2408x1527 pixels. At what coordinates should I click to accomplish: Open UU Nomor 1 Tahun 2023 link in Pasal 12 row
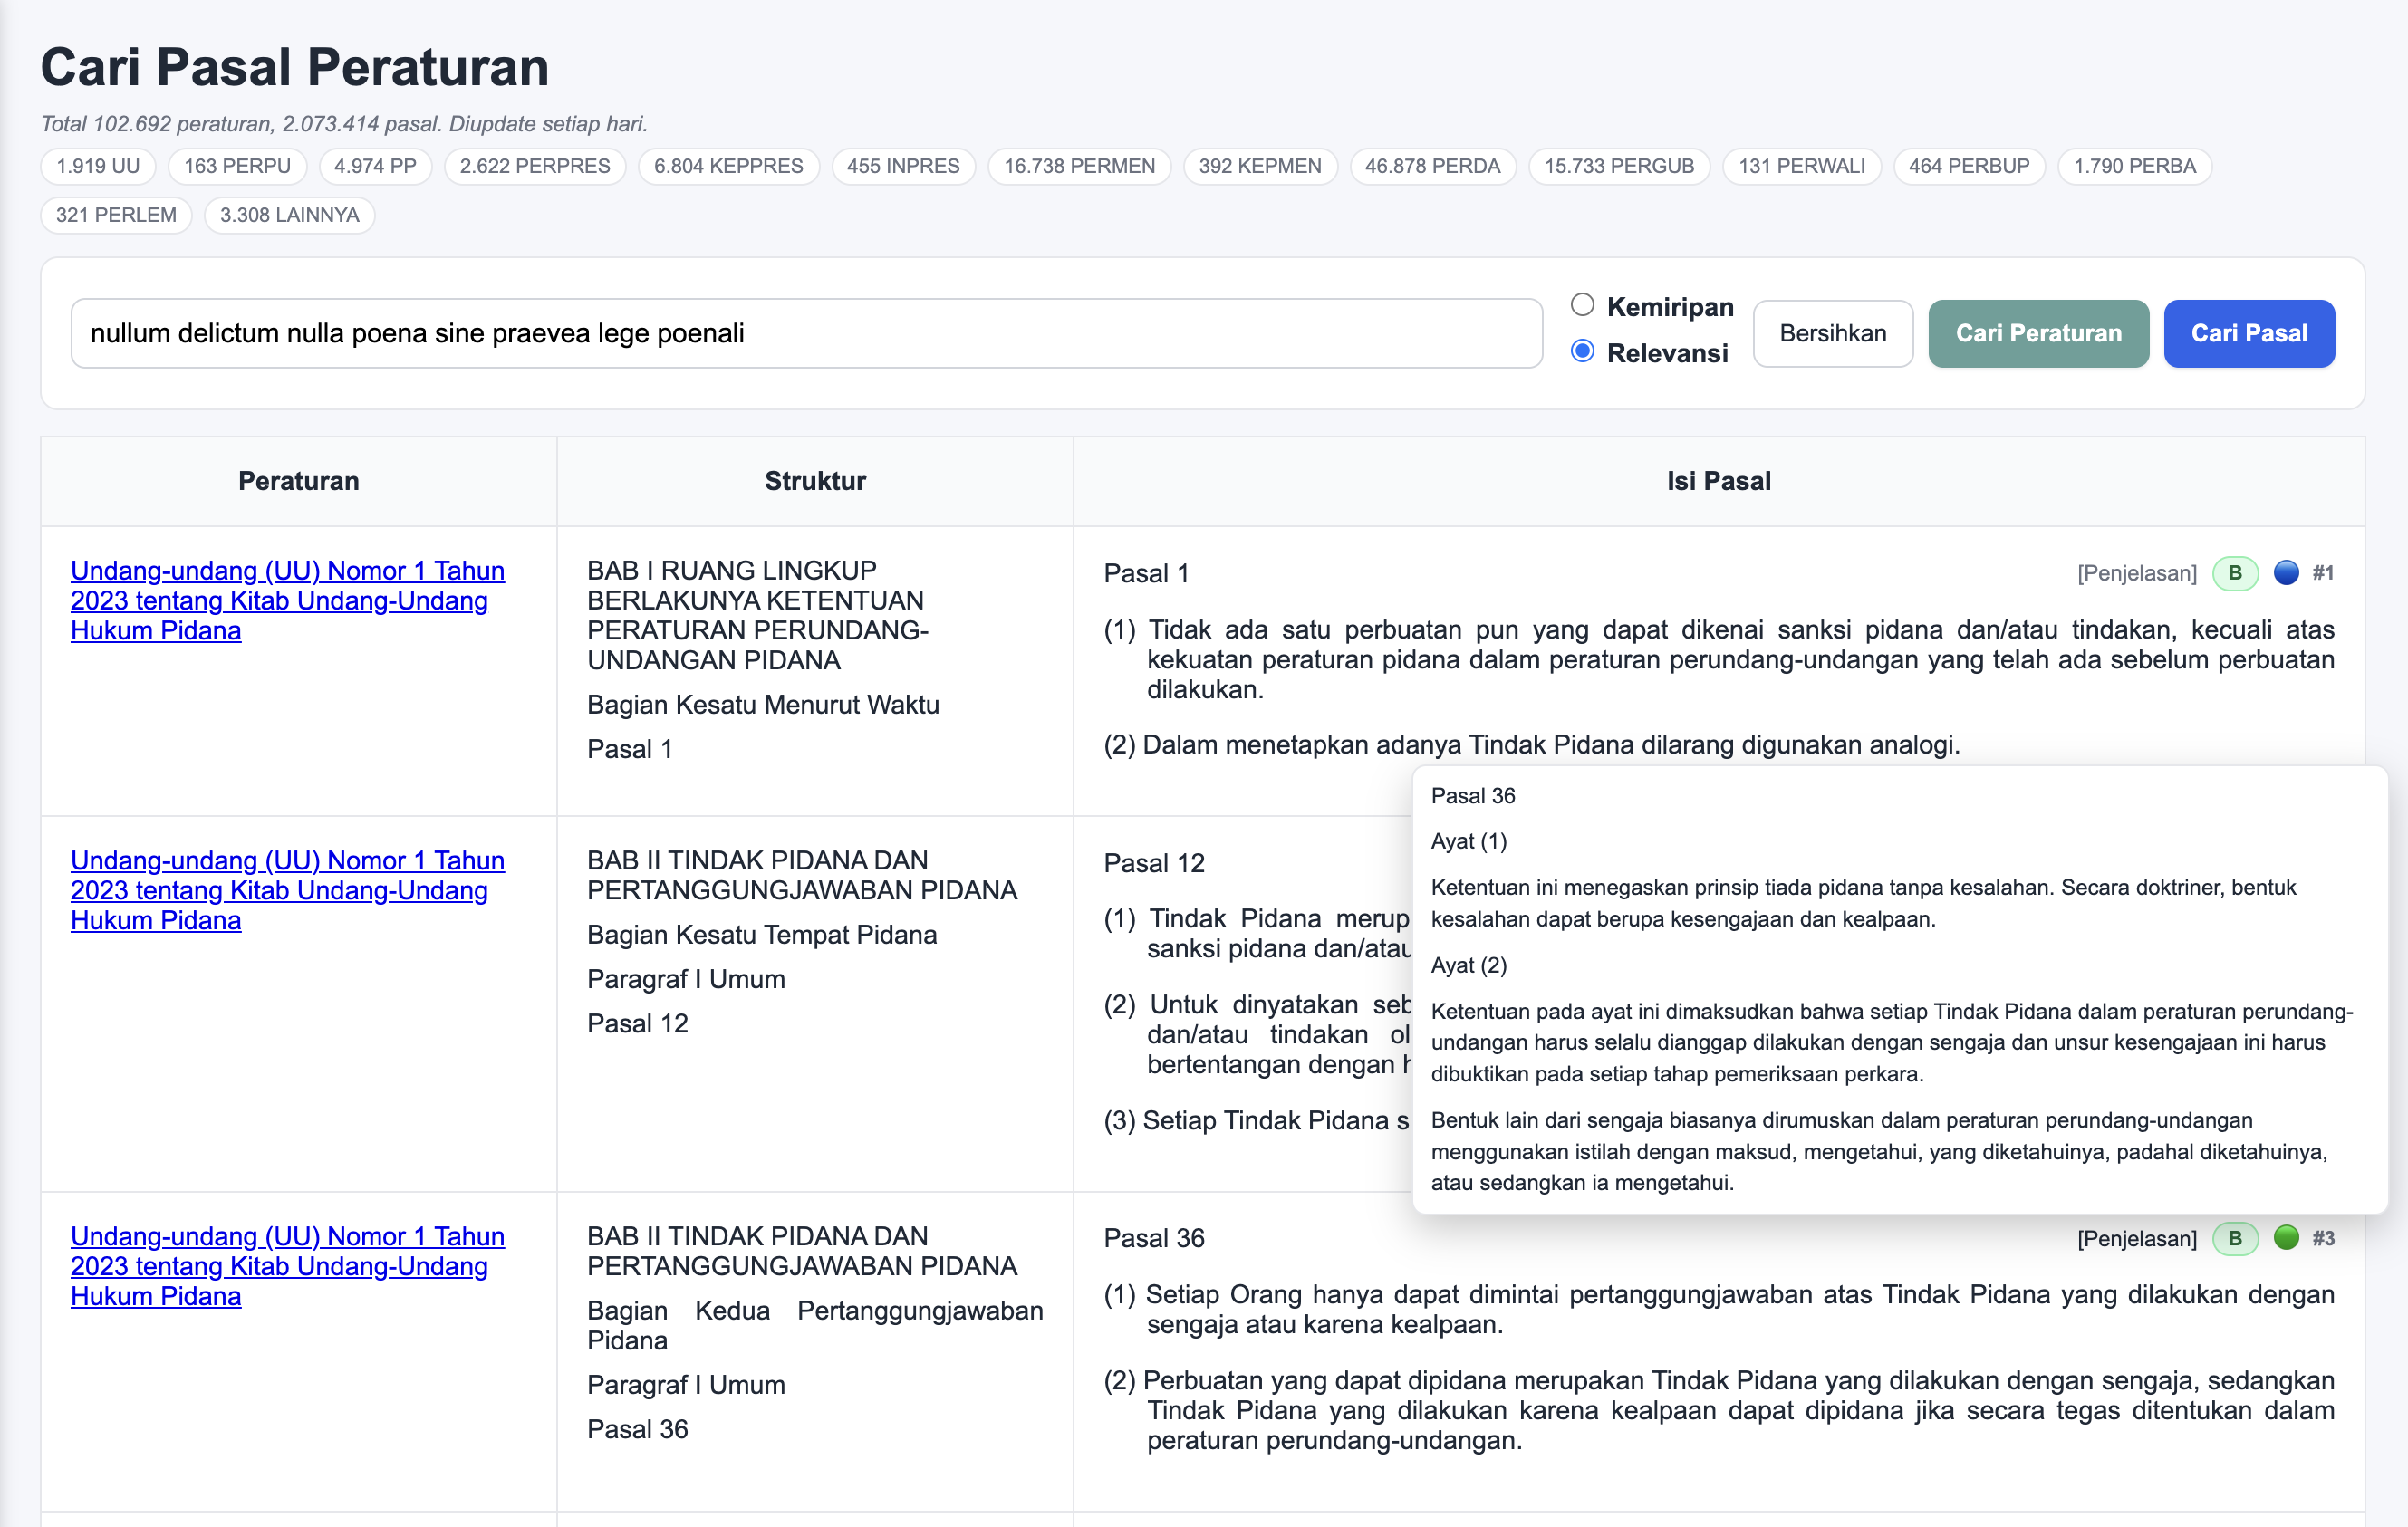point(288,890)
